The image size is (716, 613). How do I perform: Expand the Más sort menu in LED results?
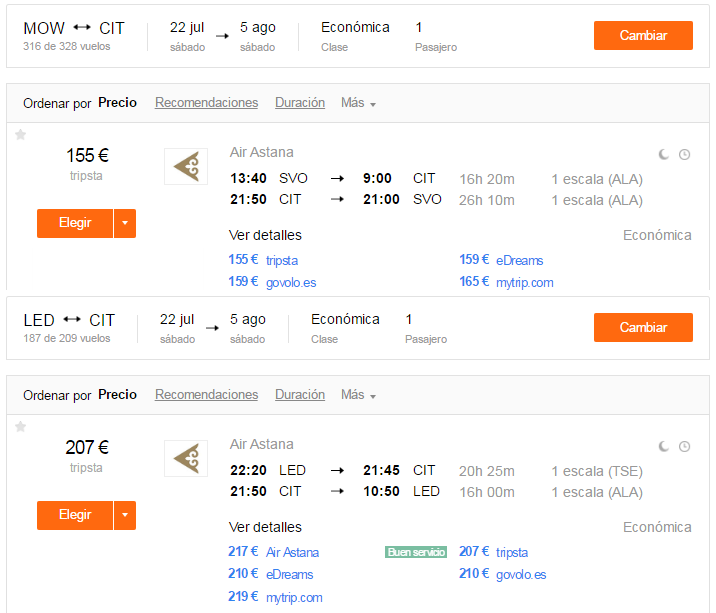tap(358, 395)
